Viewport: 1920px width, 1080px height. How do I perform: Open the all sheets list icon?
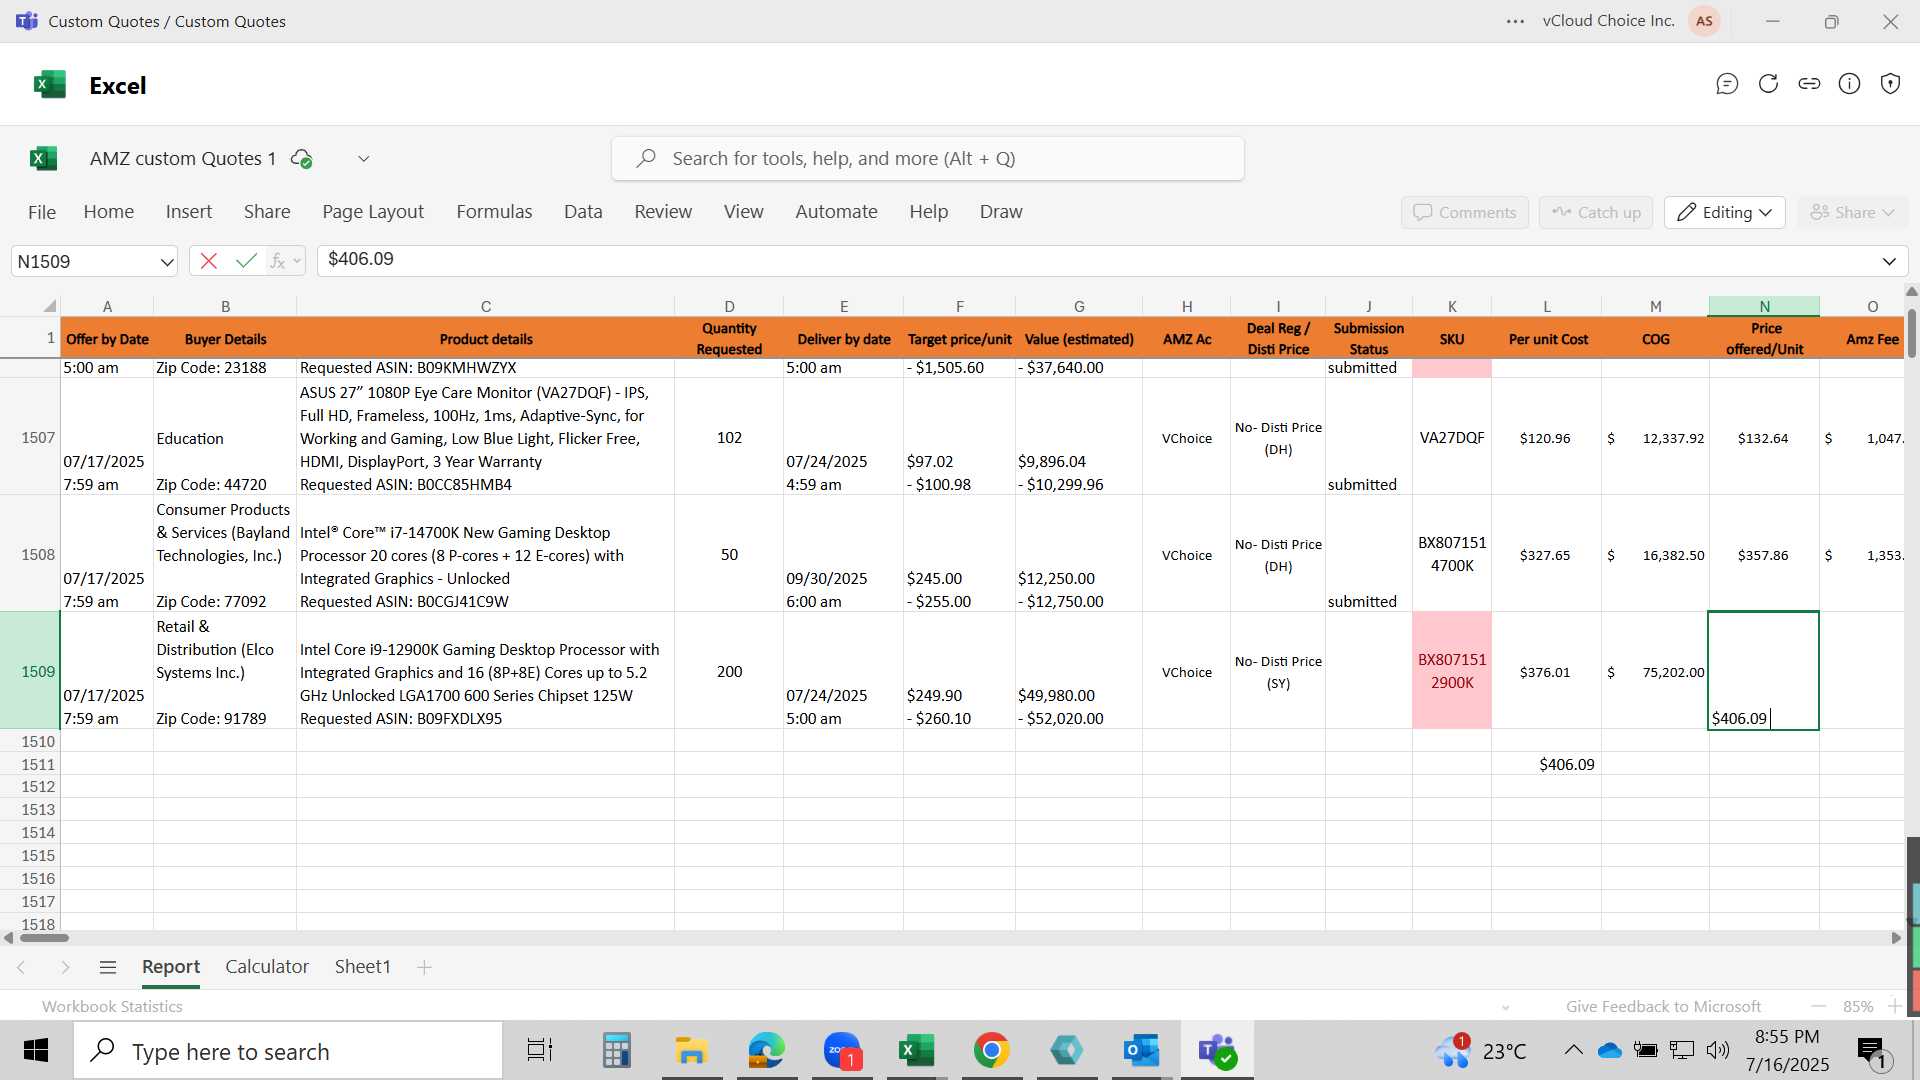click(x=108, y=967)
